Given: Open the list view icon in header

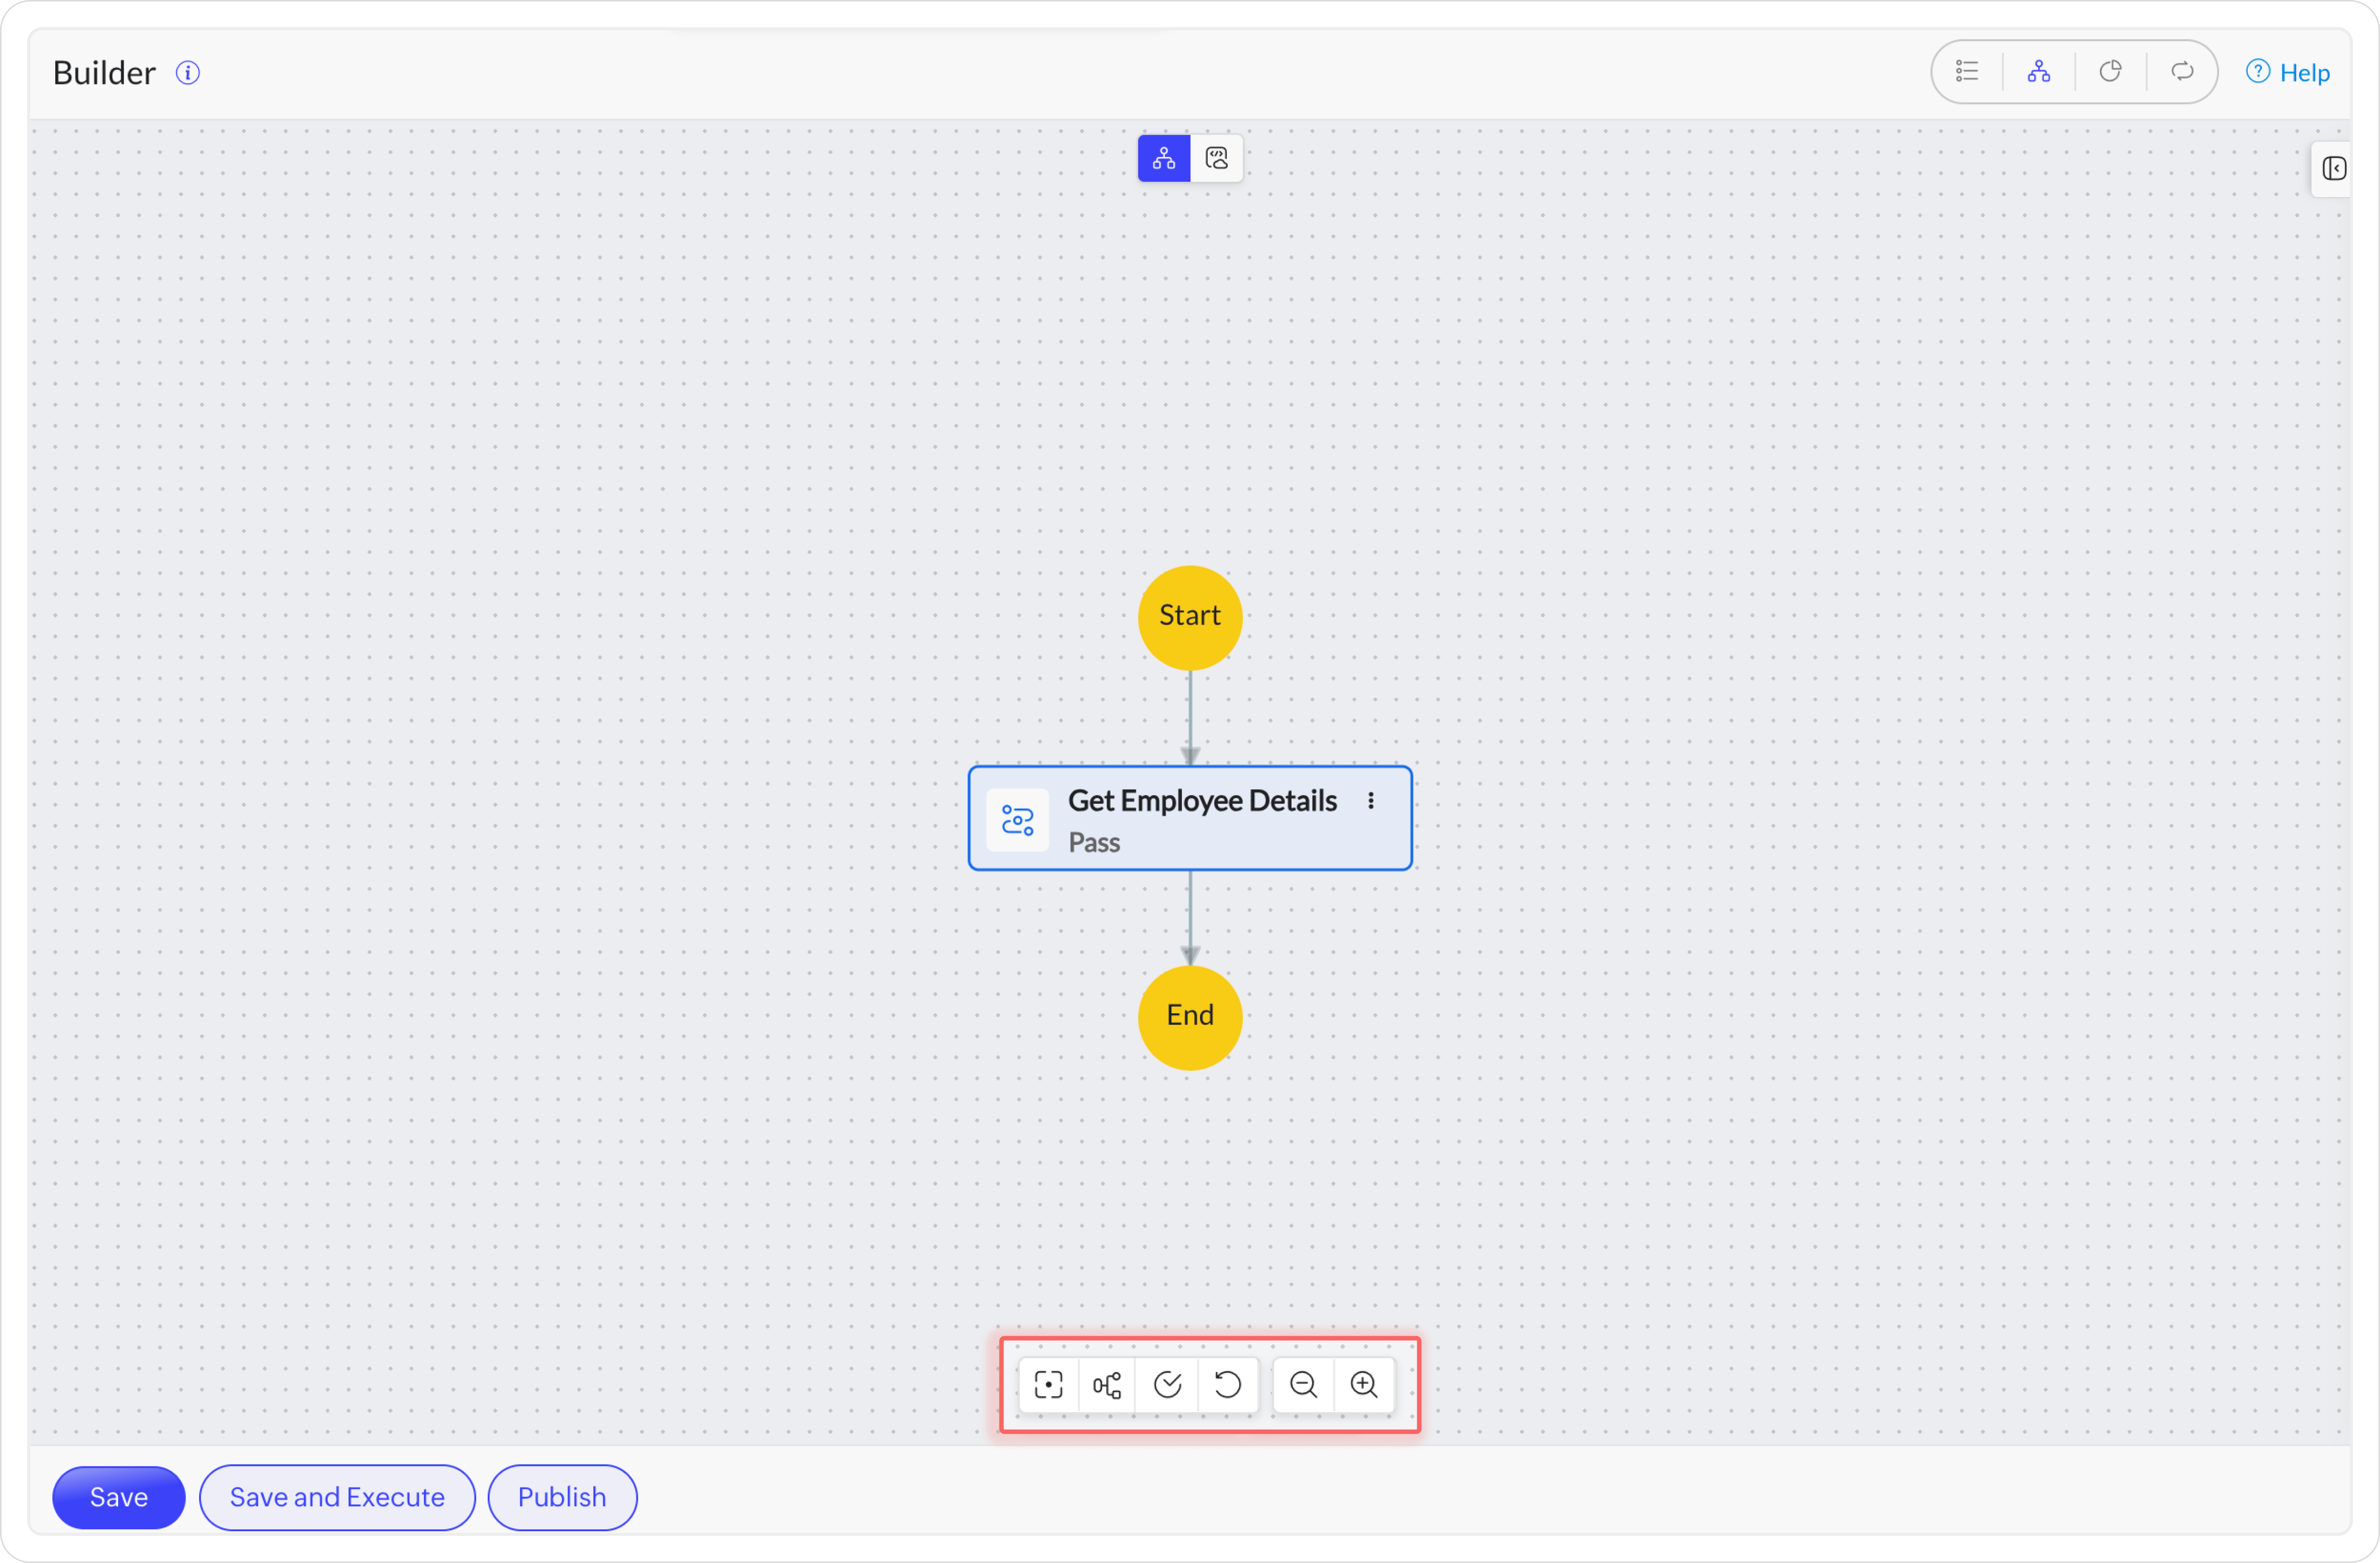Looking at the screenshot, I should click(1967, 72).
